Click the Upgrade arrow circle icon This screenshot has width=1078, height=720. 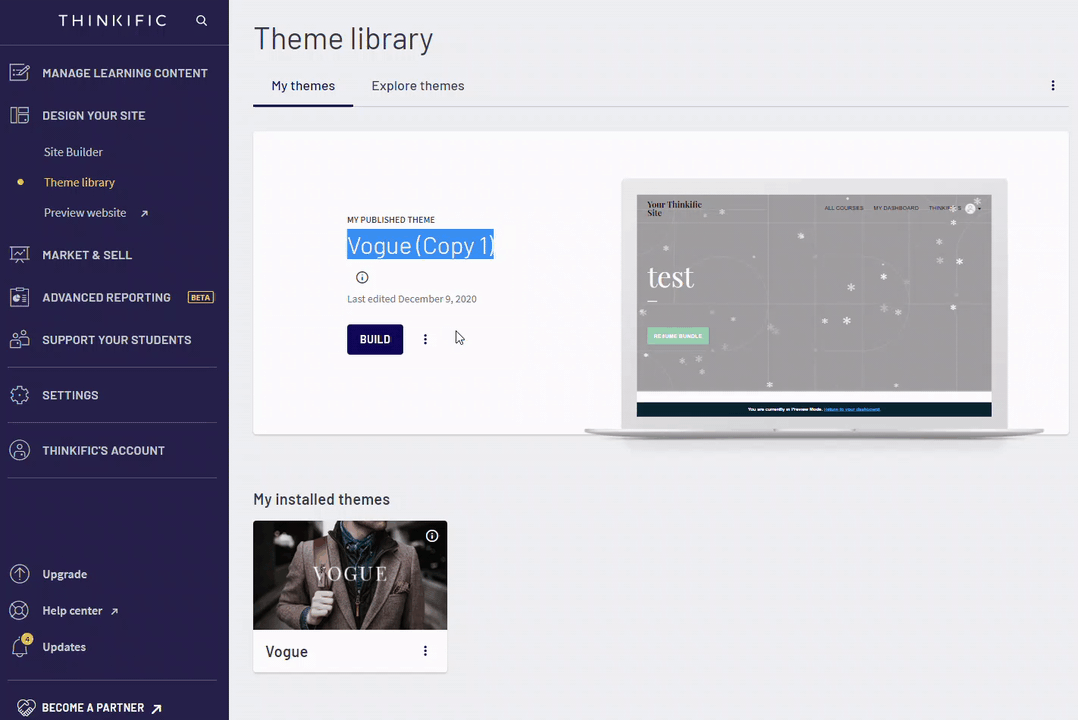click(19, 574)
